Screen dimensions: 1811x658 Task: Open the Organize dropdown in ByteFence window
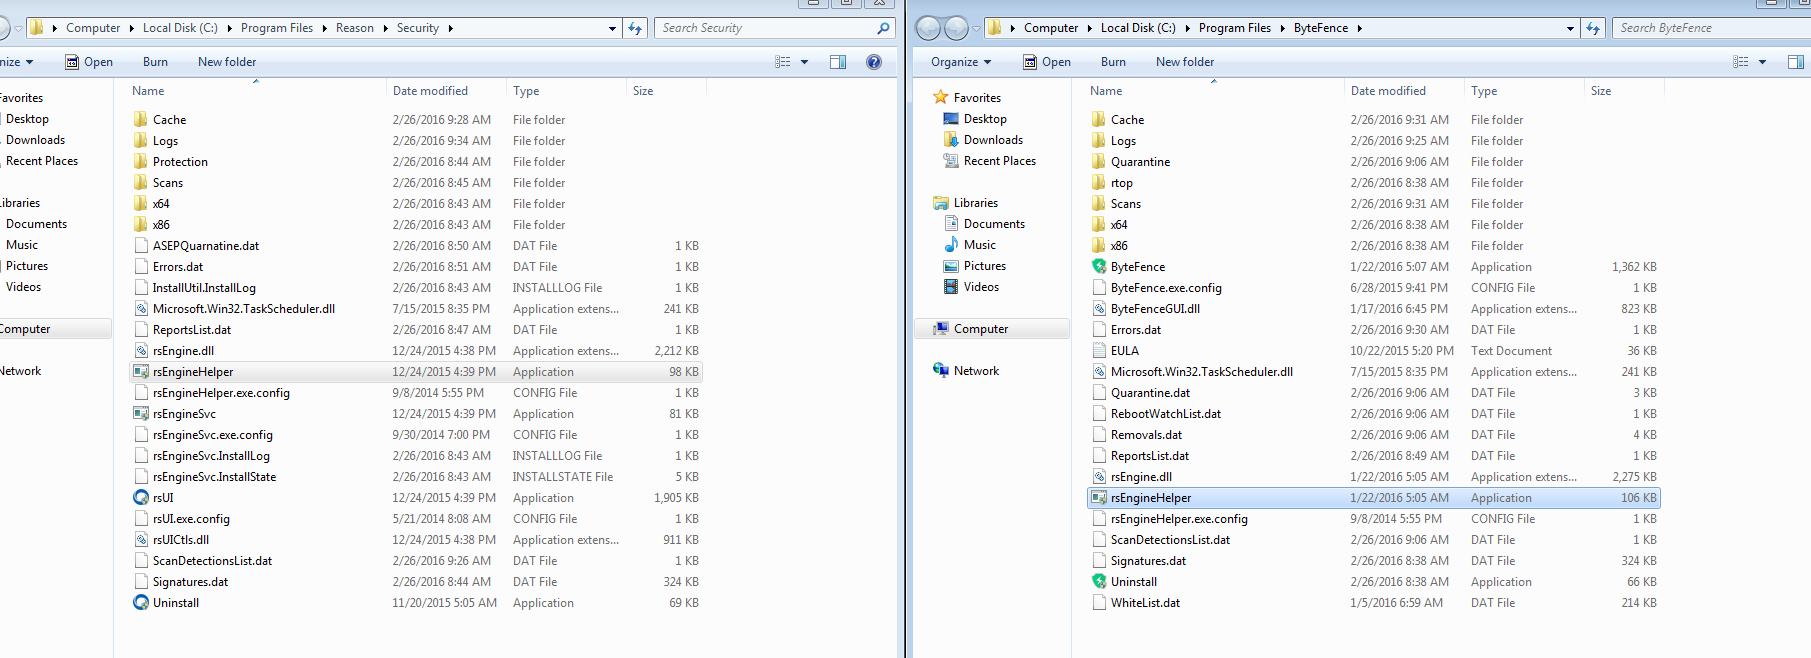pyautogui.click(x=960, y=62)
